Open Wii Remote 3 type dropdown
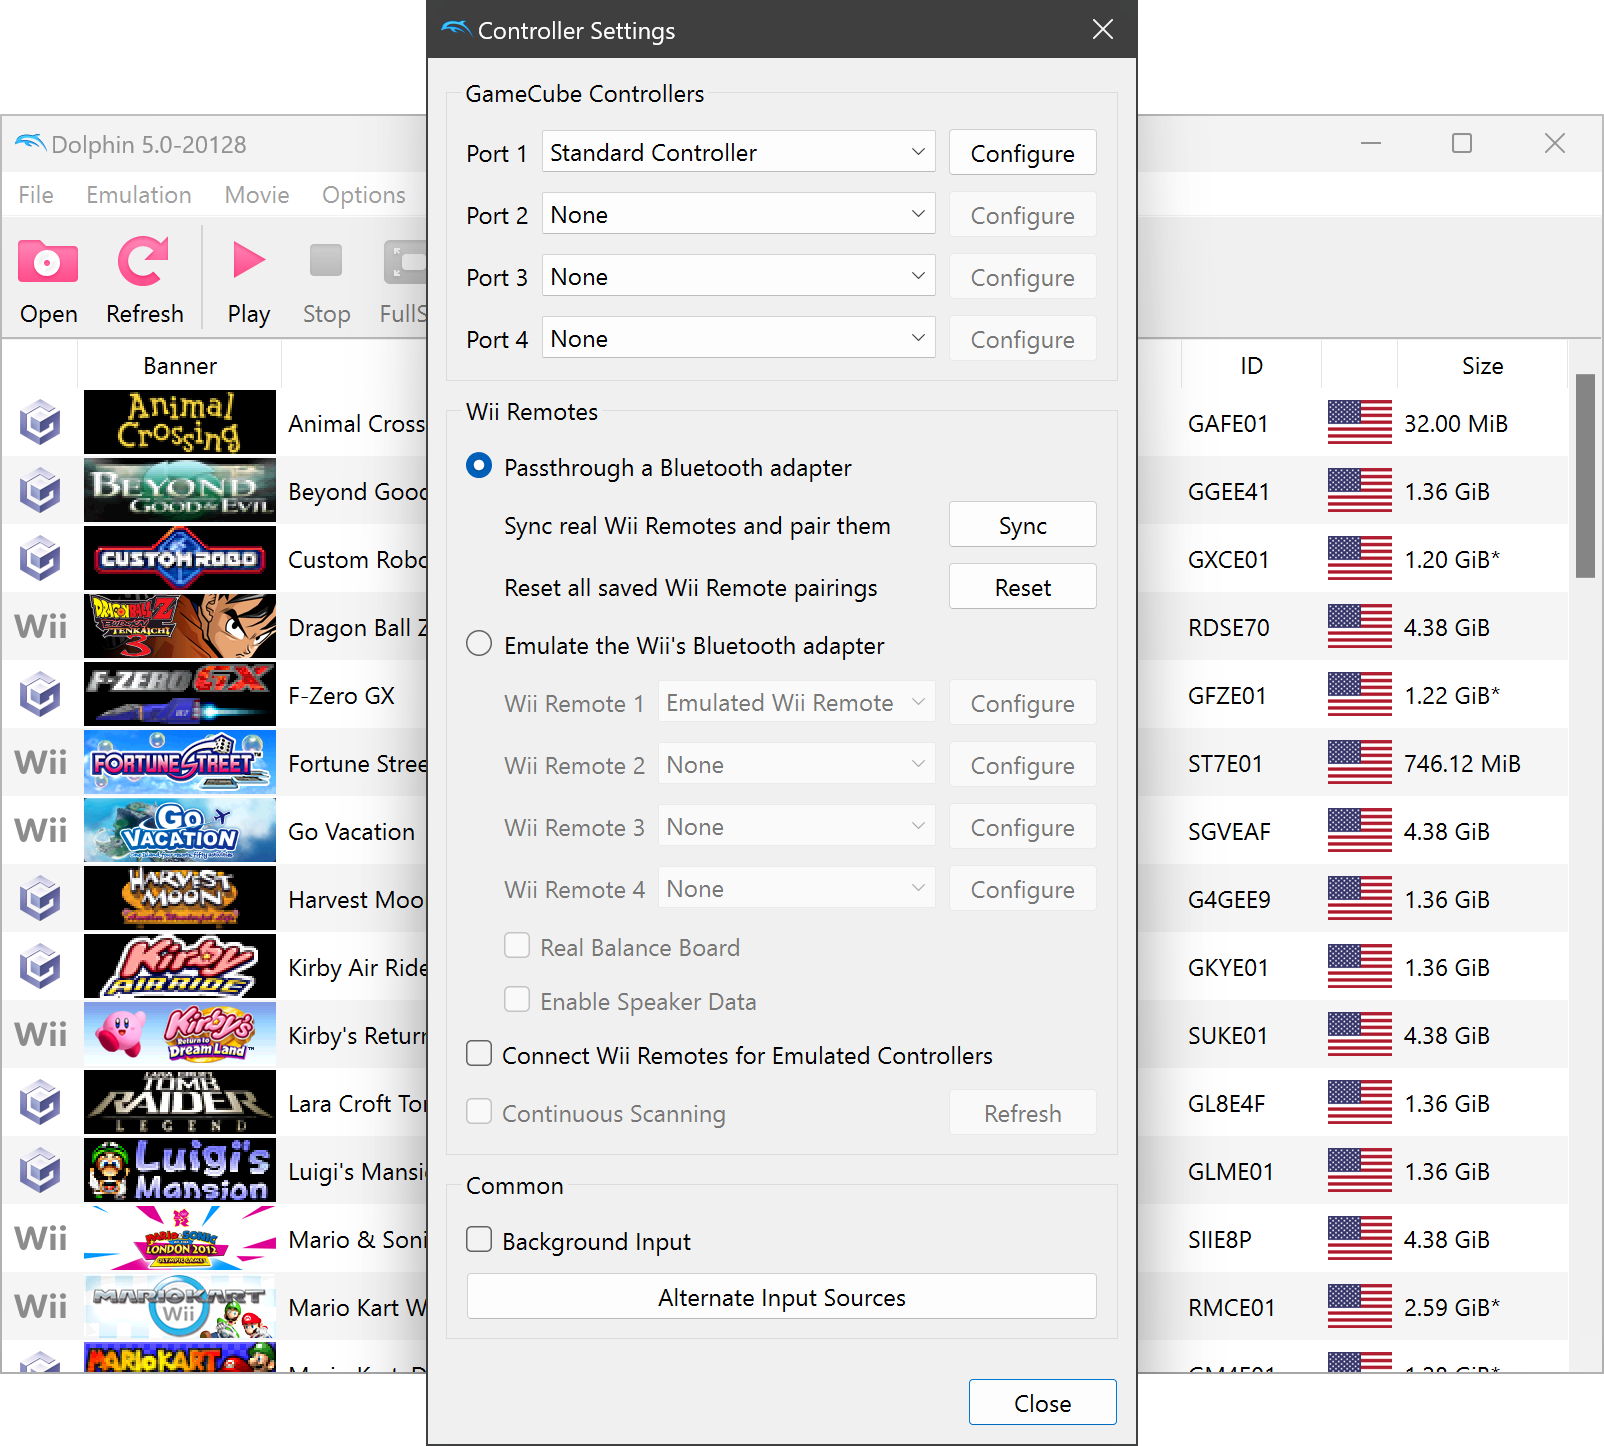The height and width of the screenshot is (1446, 1604). [797, 826]
